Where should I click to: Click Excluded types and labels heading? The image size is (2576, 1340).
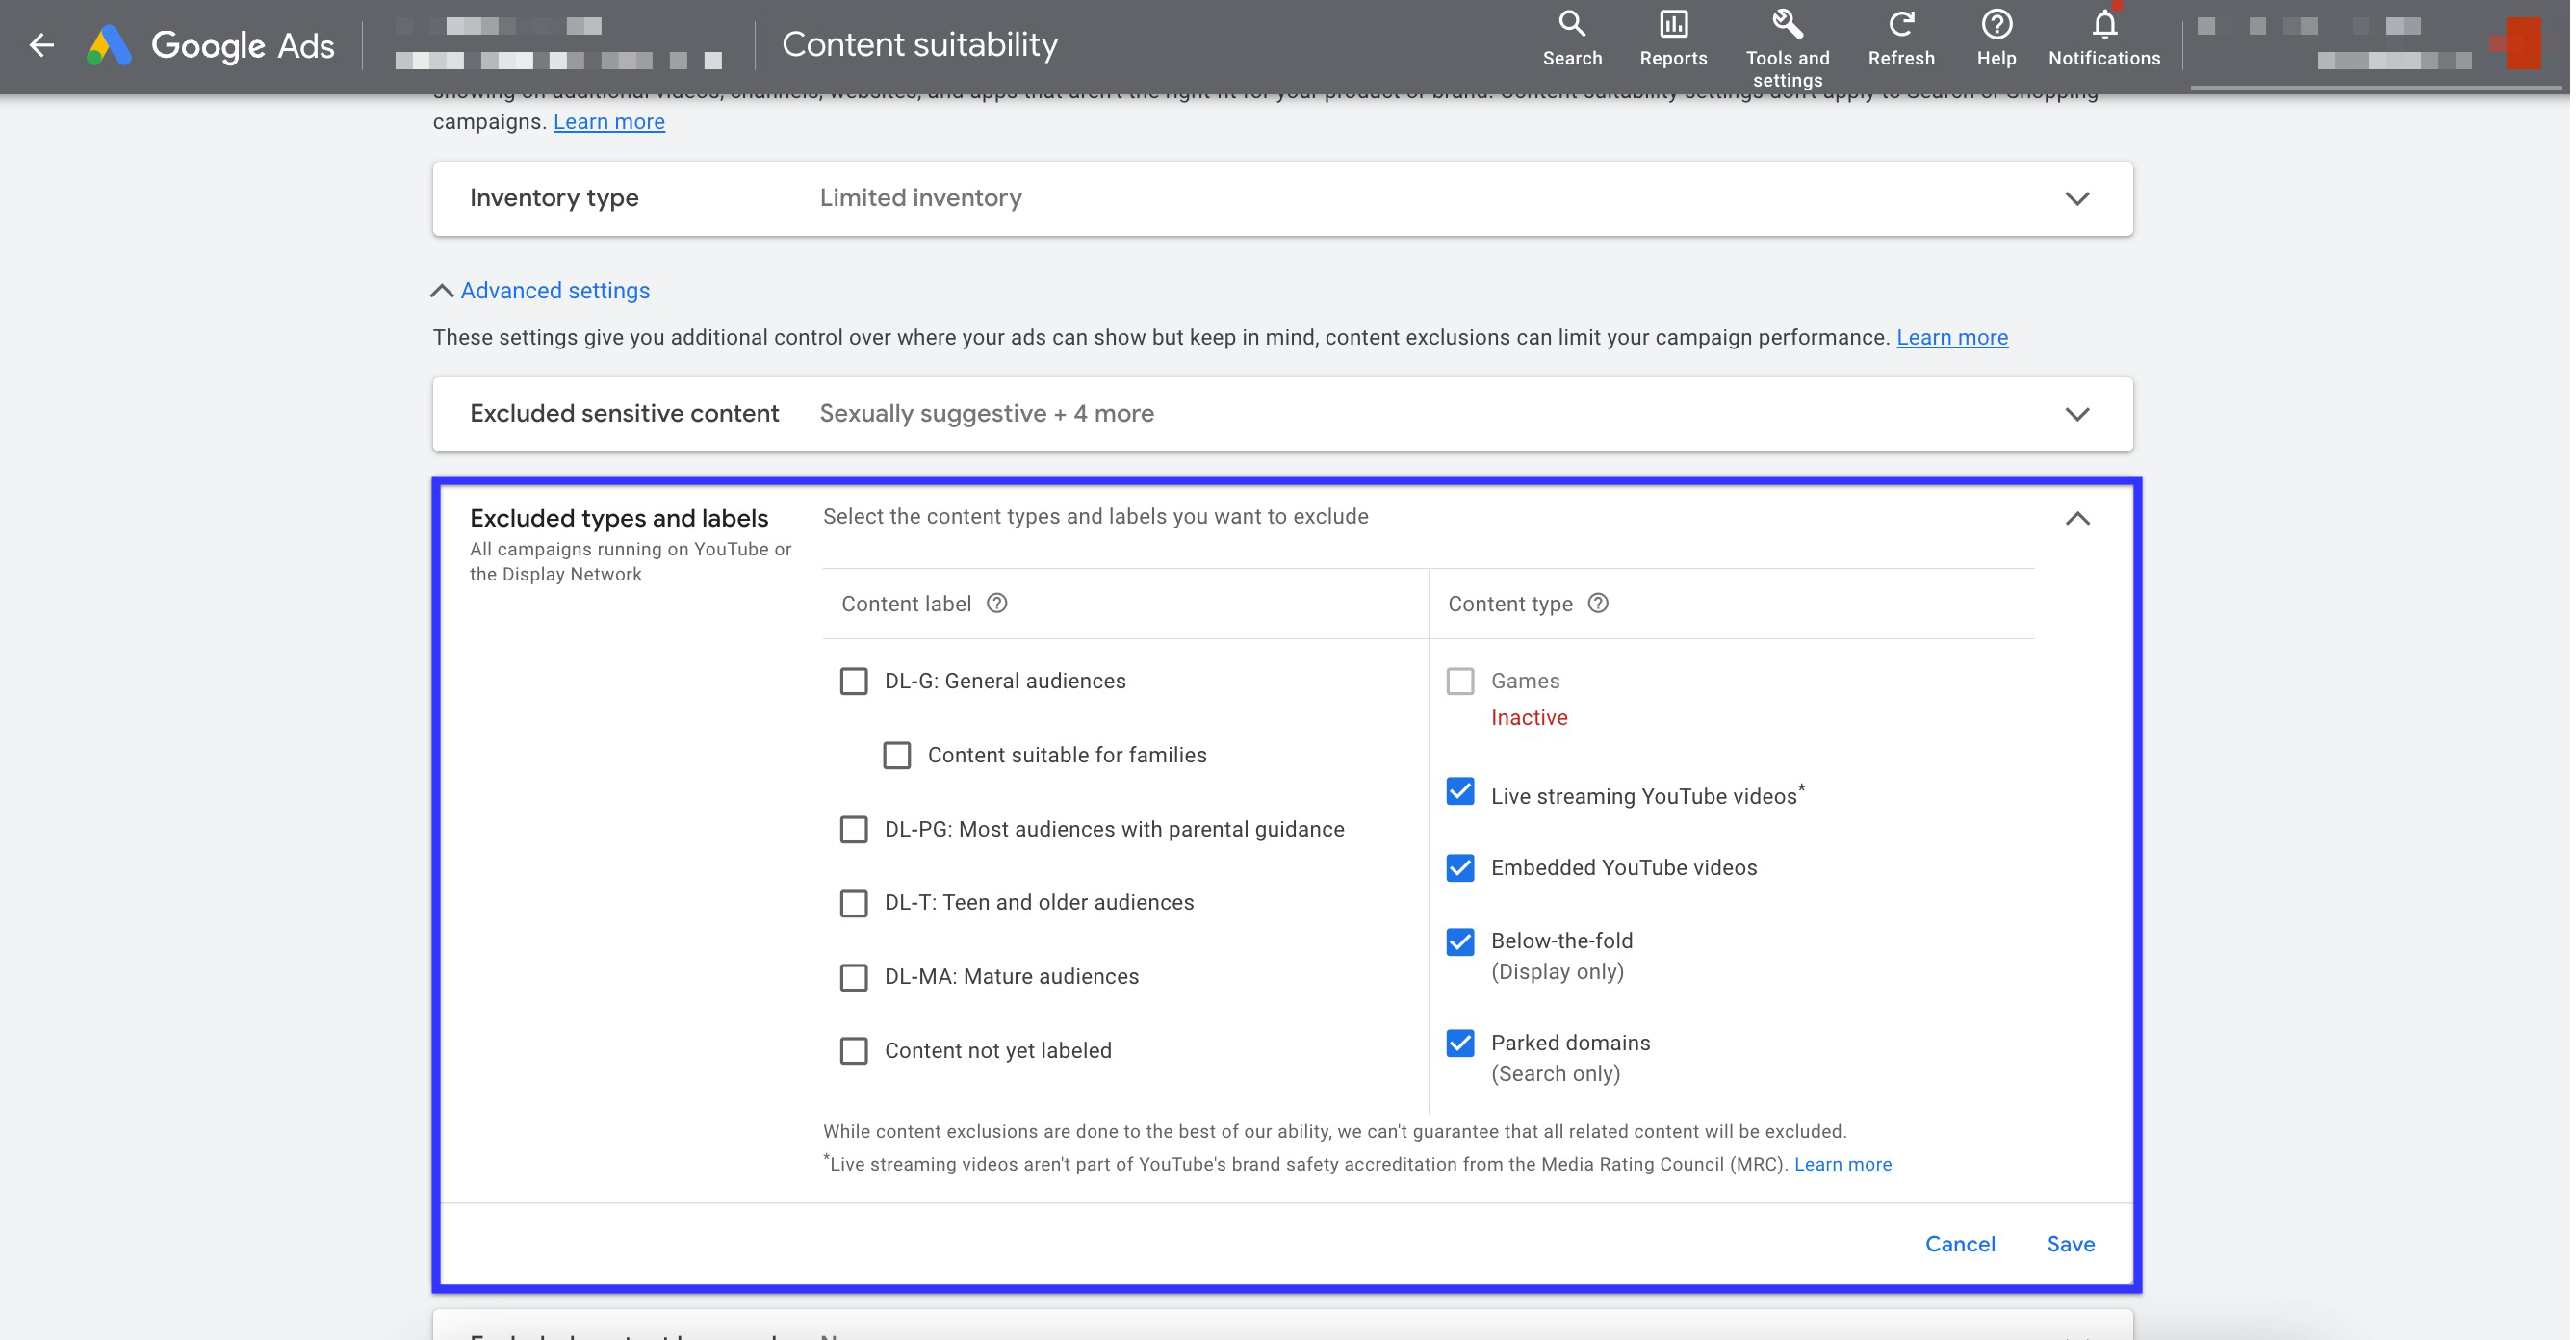pyautogui.click(x=618, y=518)
